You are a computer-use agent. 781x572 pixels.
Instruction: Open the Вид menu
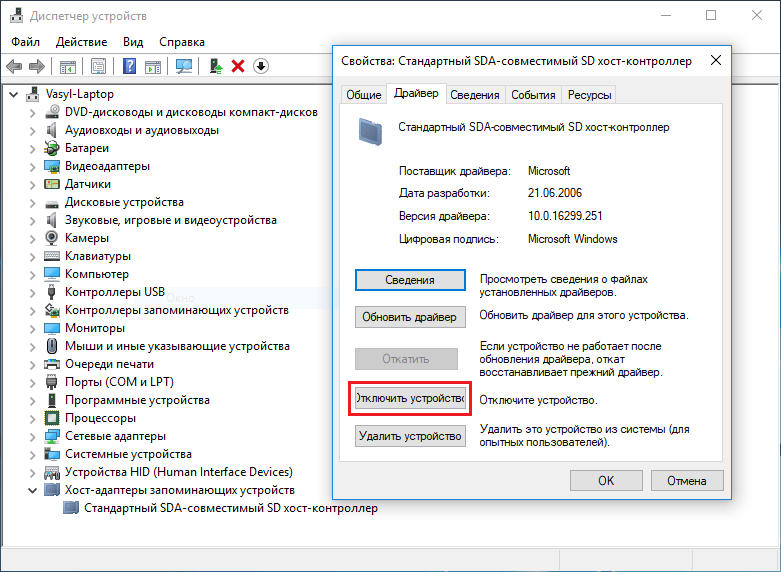(x=133, y=42)
